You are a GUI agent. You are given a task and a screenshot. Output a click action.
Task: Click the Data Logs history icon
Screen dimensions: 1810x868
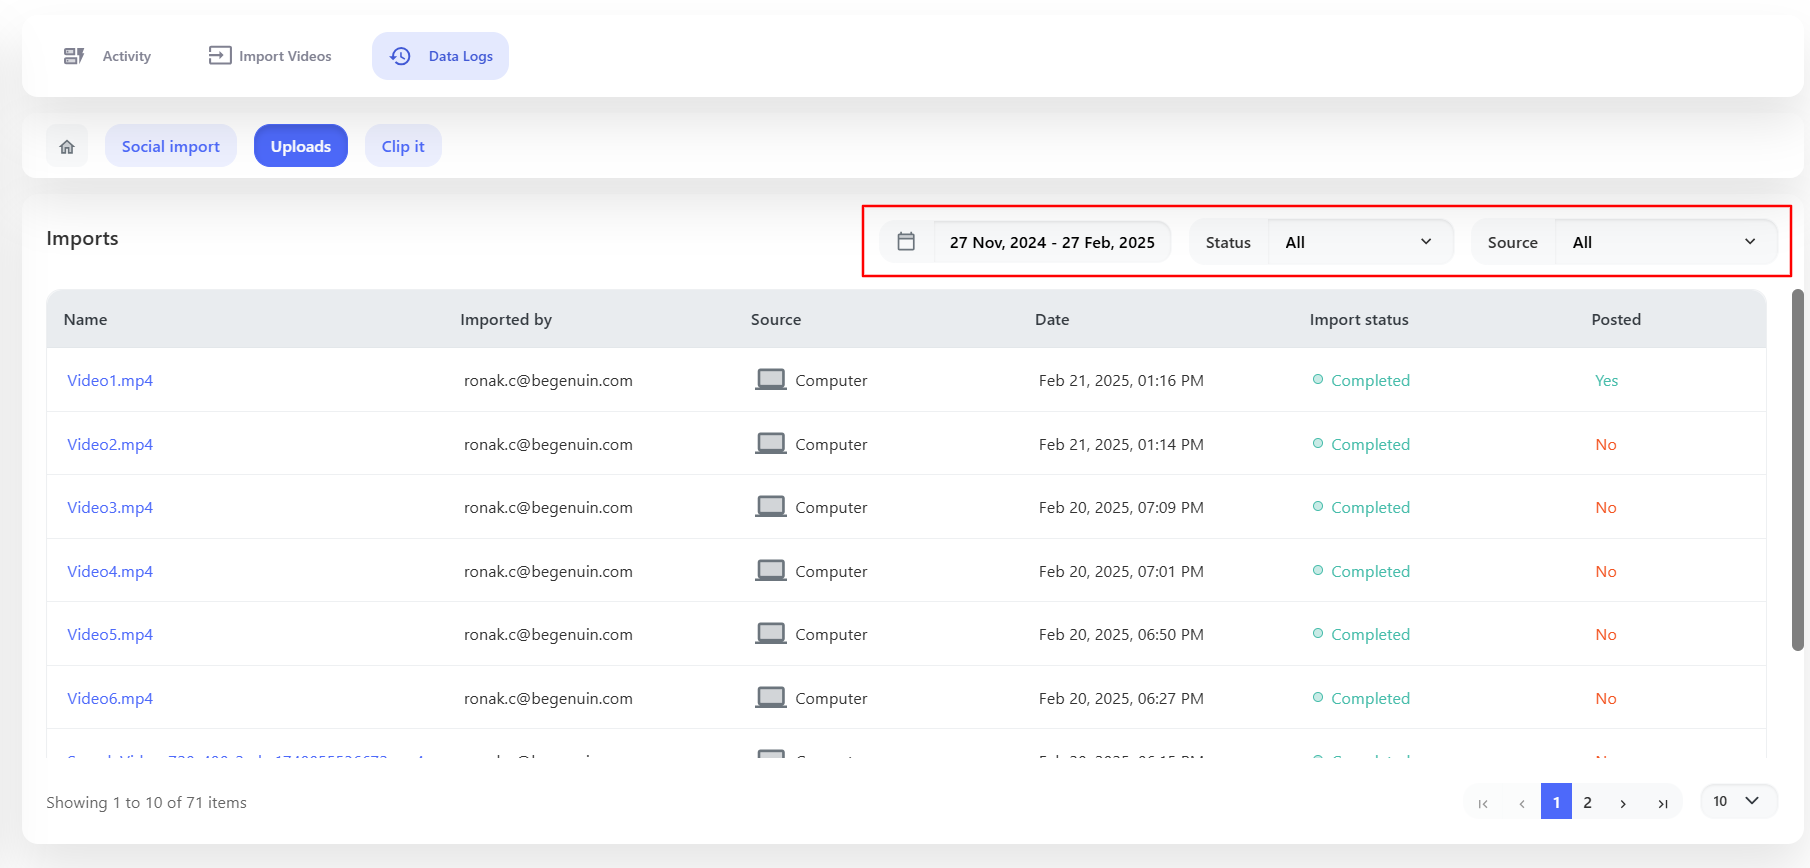pyautogui.click(x=400, y=56)
